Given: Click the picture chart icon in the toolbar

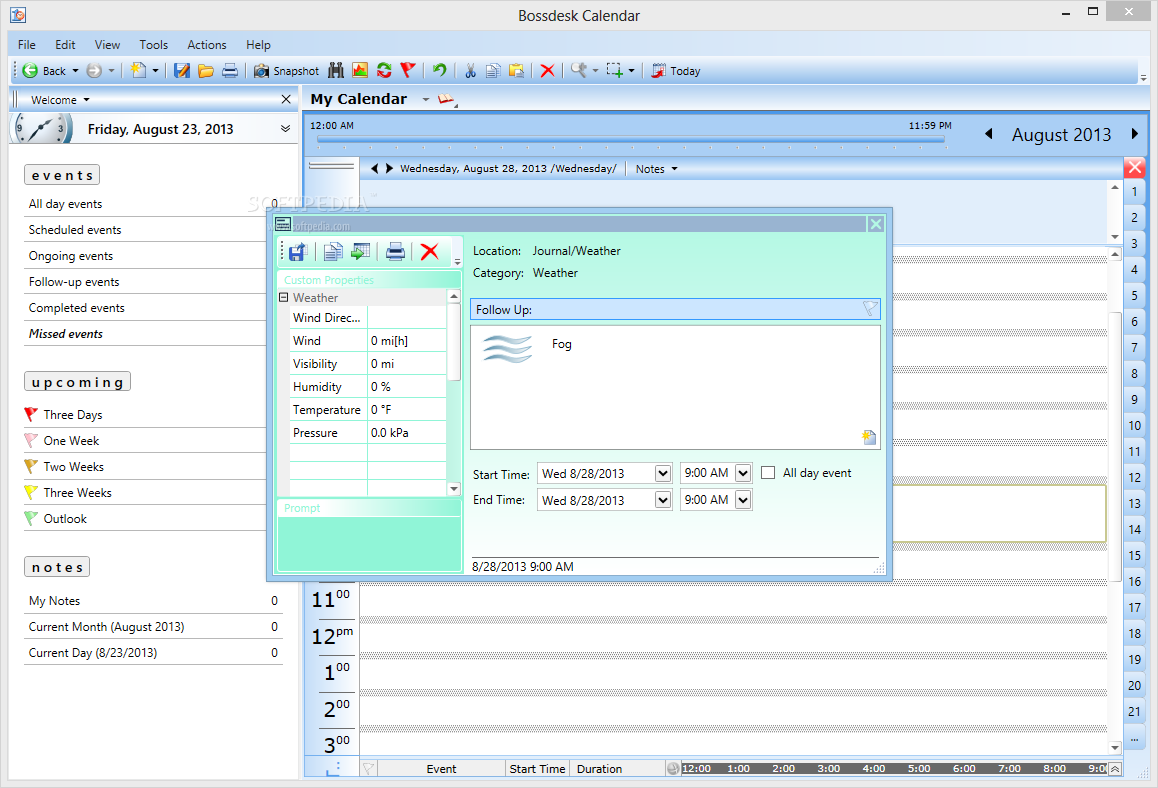Looking at the screenshot, I should coord(360,71).
